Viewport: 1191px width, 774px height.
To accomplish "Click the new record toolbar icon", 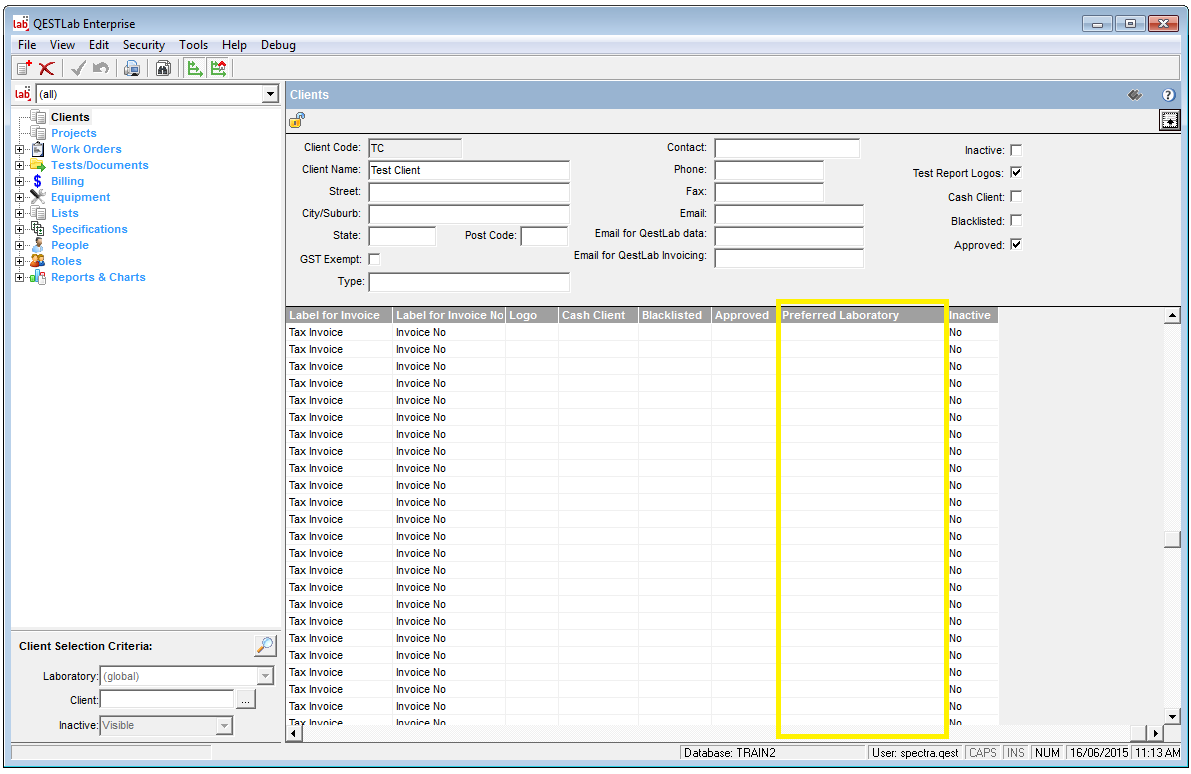I will tap(24, 68).
